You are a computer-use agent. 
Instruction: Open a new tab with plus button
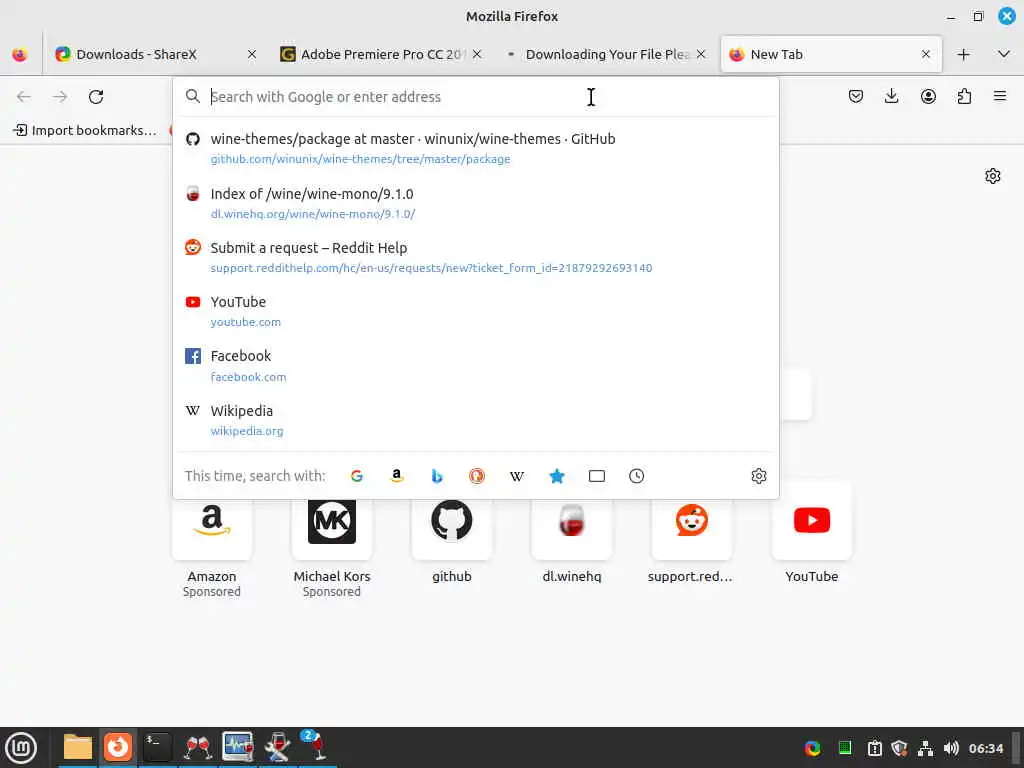pos(963,54)
